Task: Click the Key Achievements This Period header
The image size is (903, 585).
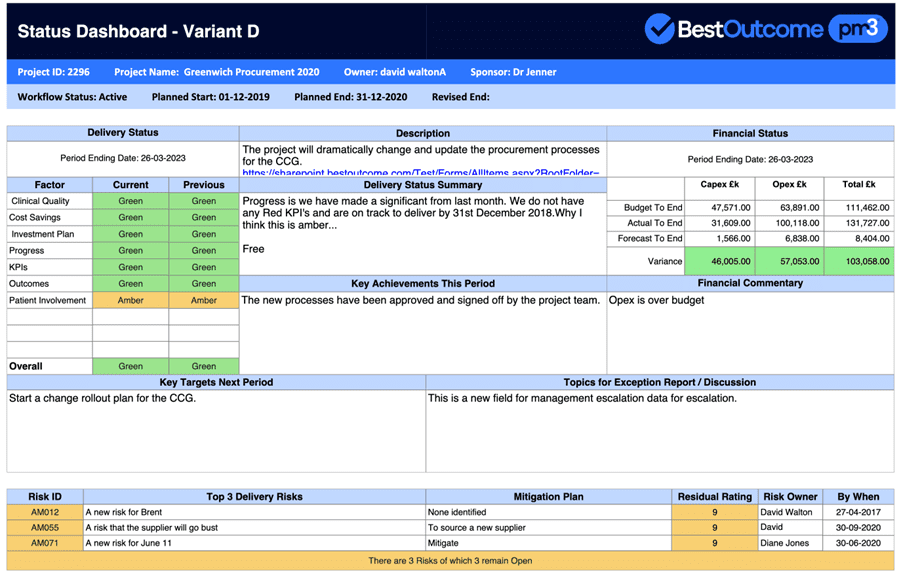Action: (x=423, y=284)
